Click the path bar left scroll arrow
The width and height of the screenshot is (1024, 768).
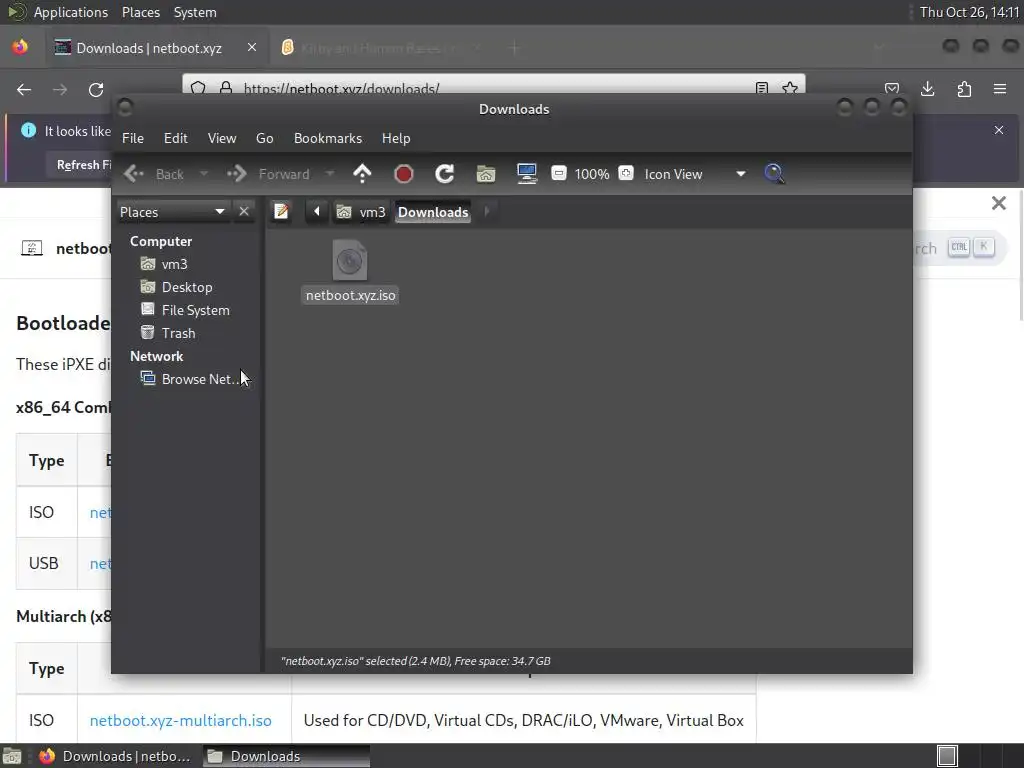click(x=317, y=212)
